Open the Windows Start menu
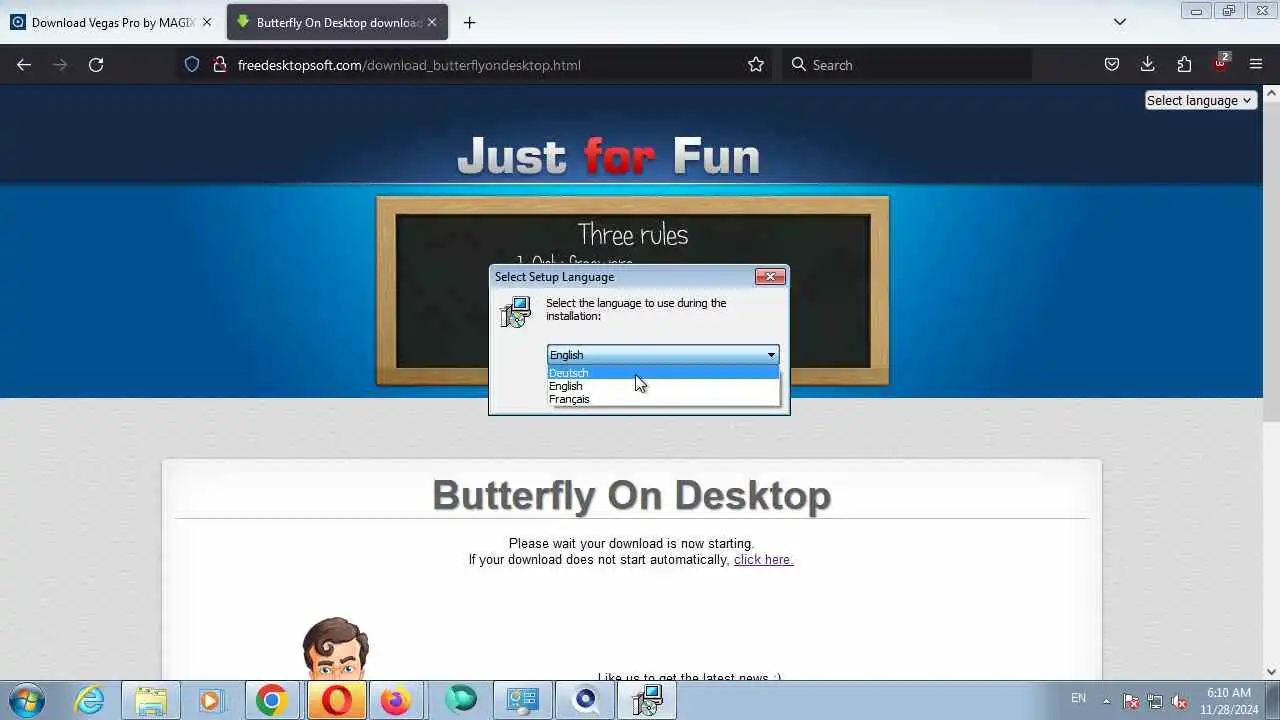1280x720 pixels. pyautogui.click(x=26, y=700)
